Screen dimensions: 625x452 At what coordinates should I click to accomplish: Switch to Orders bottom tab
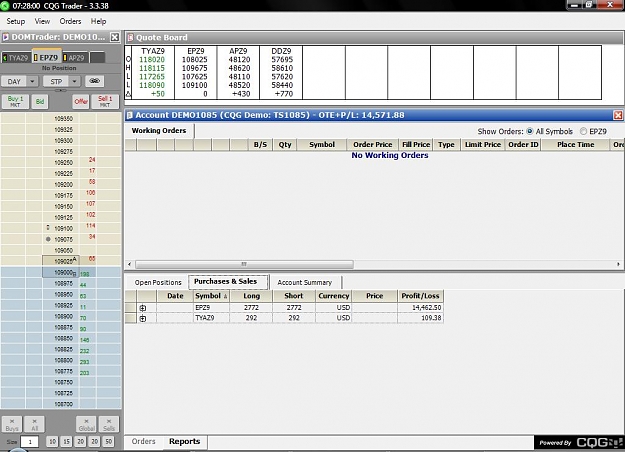[143, 441]
